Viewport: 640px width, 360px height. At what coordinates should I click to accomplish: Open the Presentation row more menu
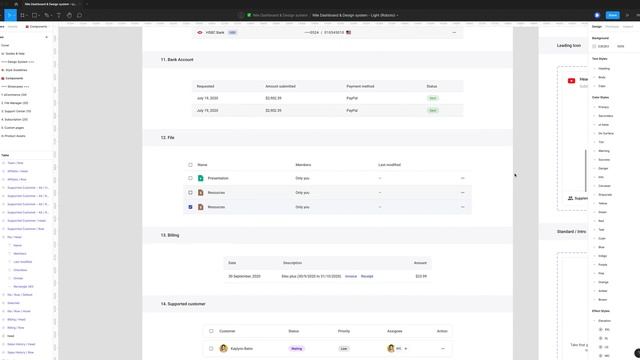(462, 178)
